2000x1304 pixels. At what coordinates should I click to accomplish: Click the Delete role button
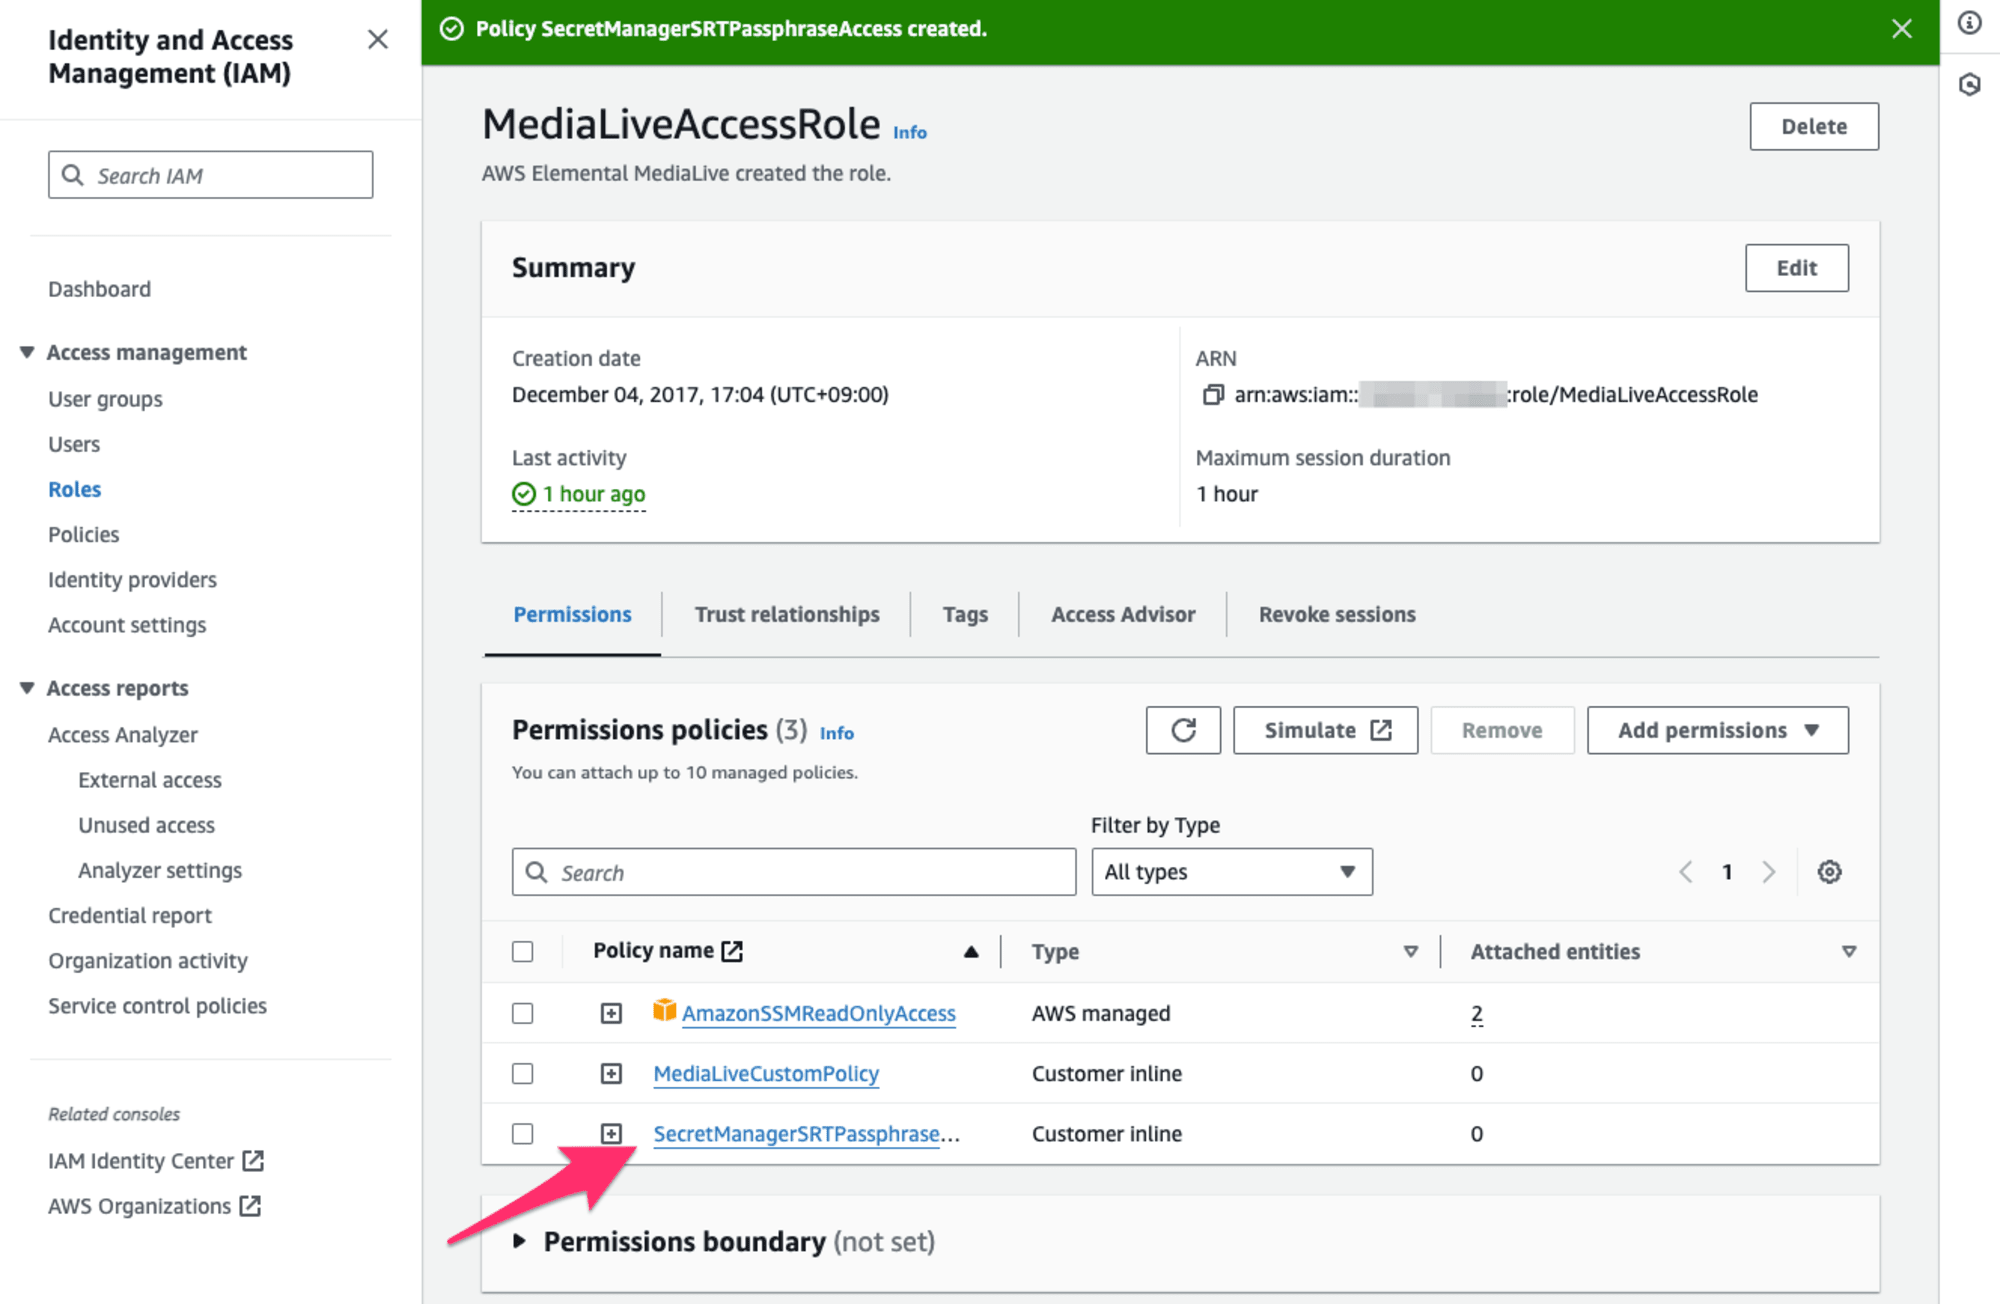1814,126
